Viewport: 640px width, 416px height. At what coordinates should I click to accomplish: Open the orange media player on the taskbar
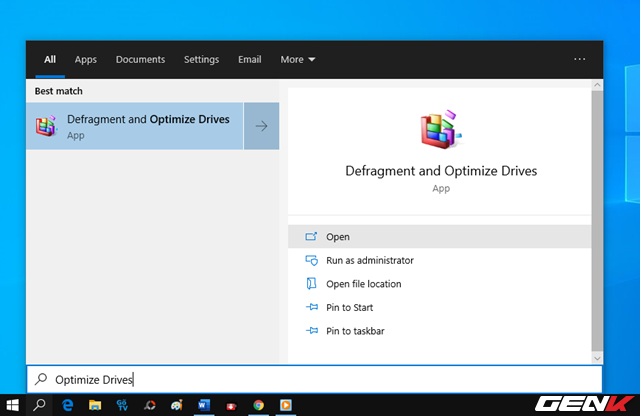pos(286,405)
